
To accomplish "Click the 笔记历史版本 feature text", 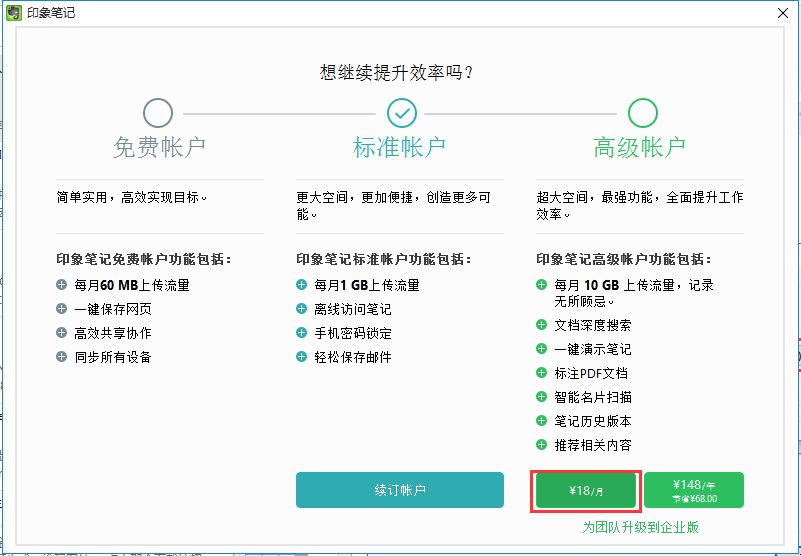I will (x=593, y=421).
